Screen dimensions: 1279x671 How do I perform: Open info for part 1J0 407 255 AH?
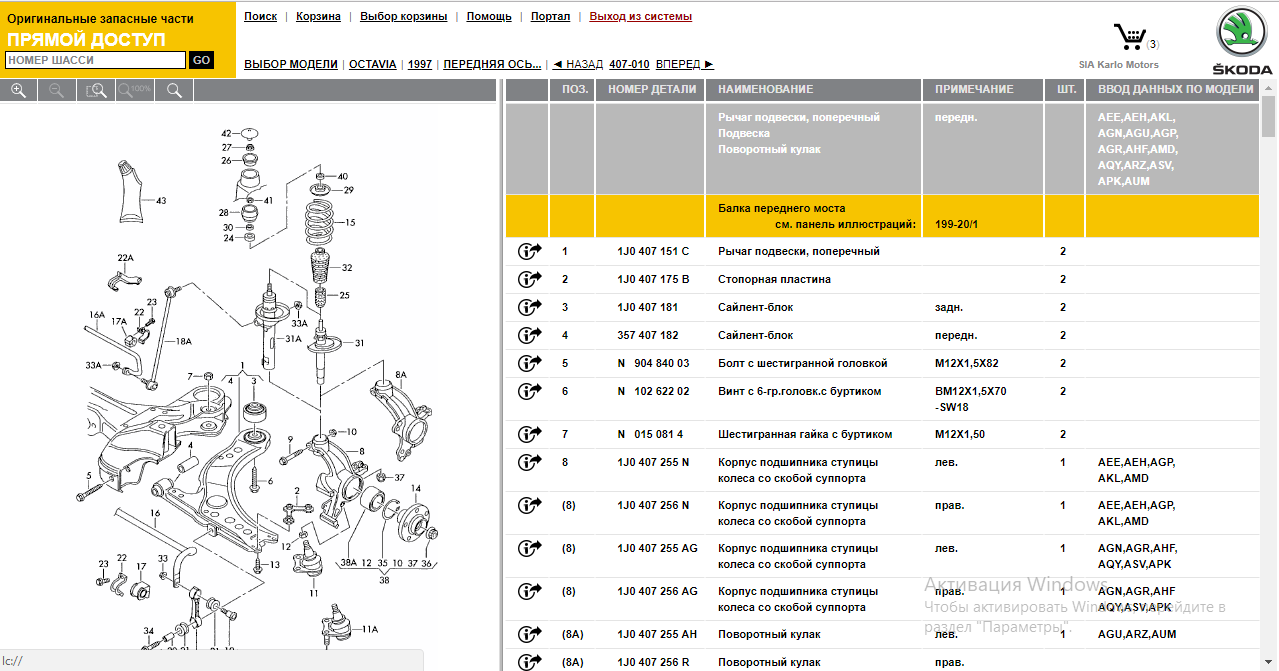(x=529, y=634)
